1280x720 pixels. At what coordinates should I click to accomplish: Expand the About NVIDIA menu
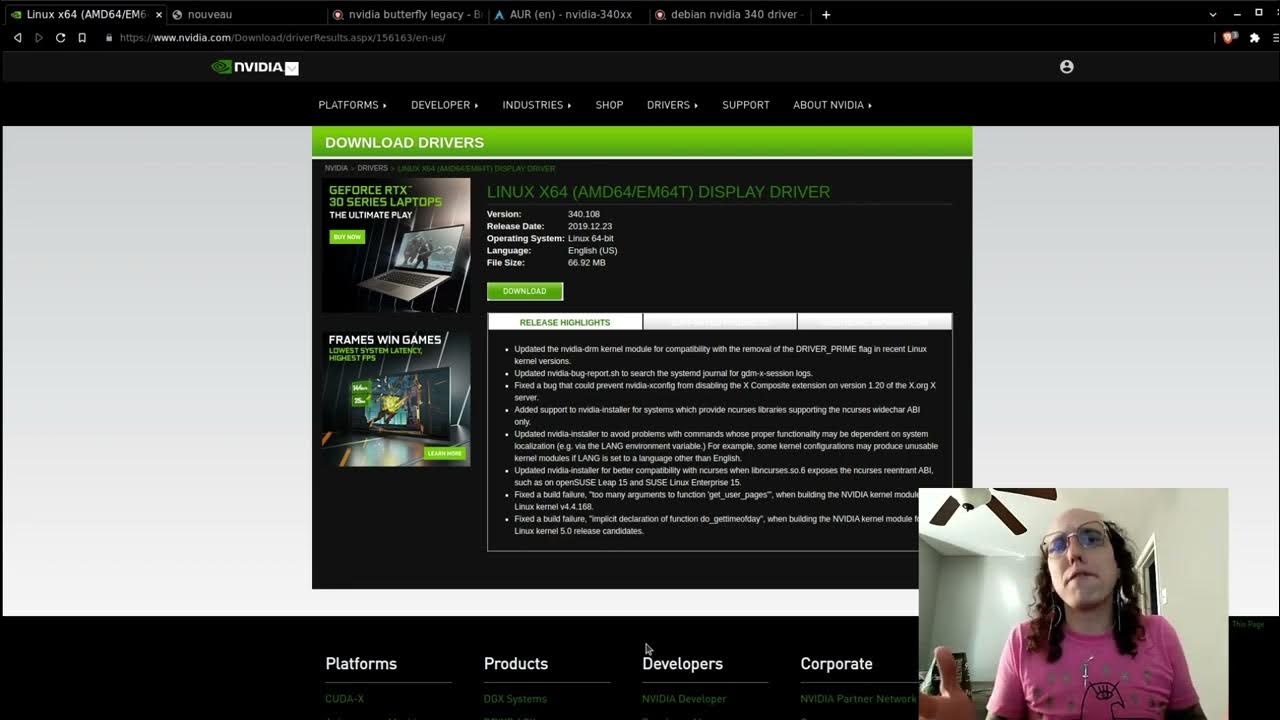[x=832, y=105]
